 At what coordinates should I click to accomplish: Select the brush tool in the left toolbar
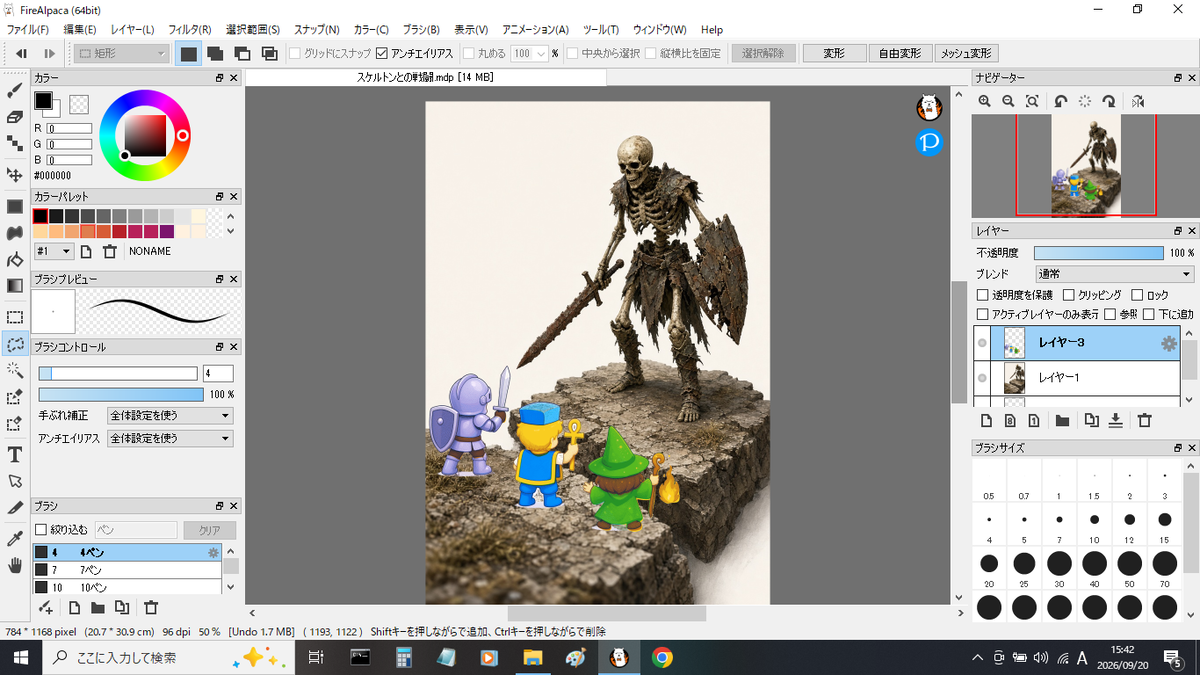click(x=15, y=90)
